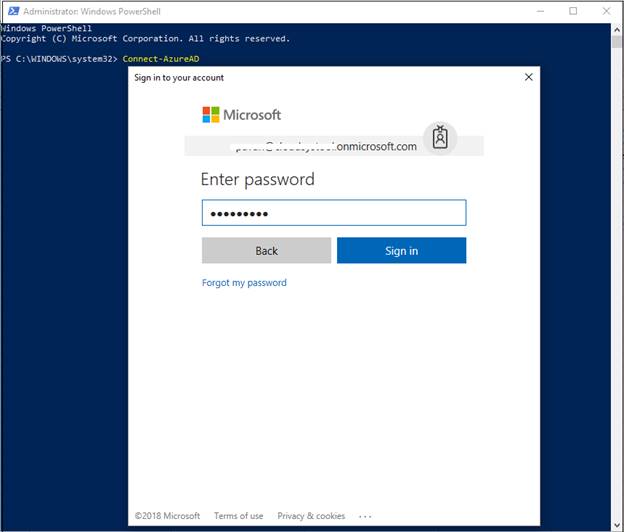624x532 pixels.
Task: Close the Sign in to your account dialog
Action: pyautogui.click(x=528, y=77)
